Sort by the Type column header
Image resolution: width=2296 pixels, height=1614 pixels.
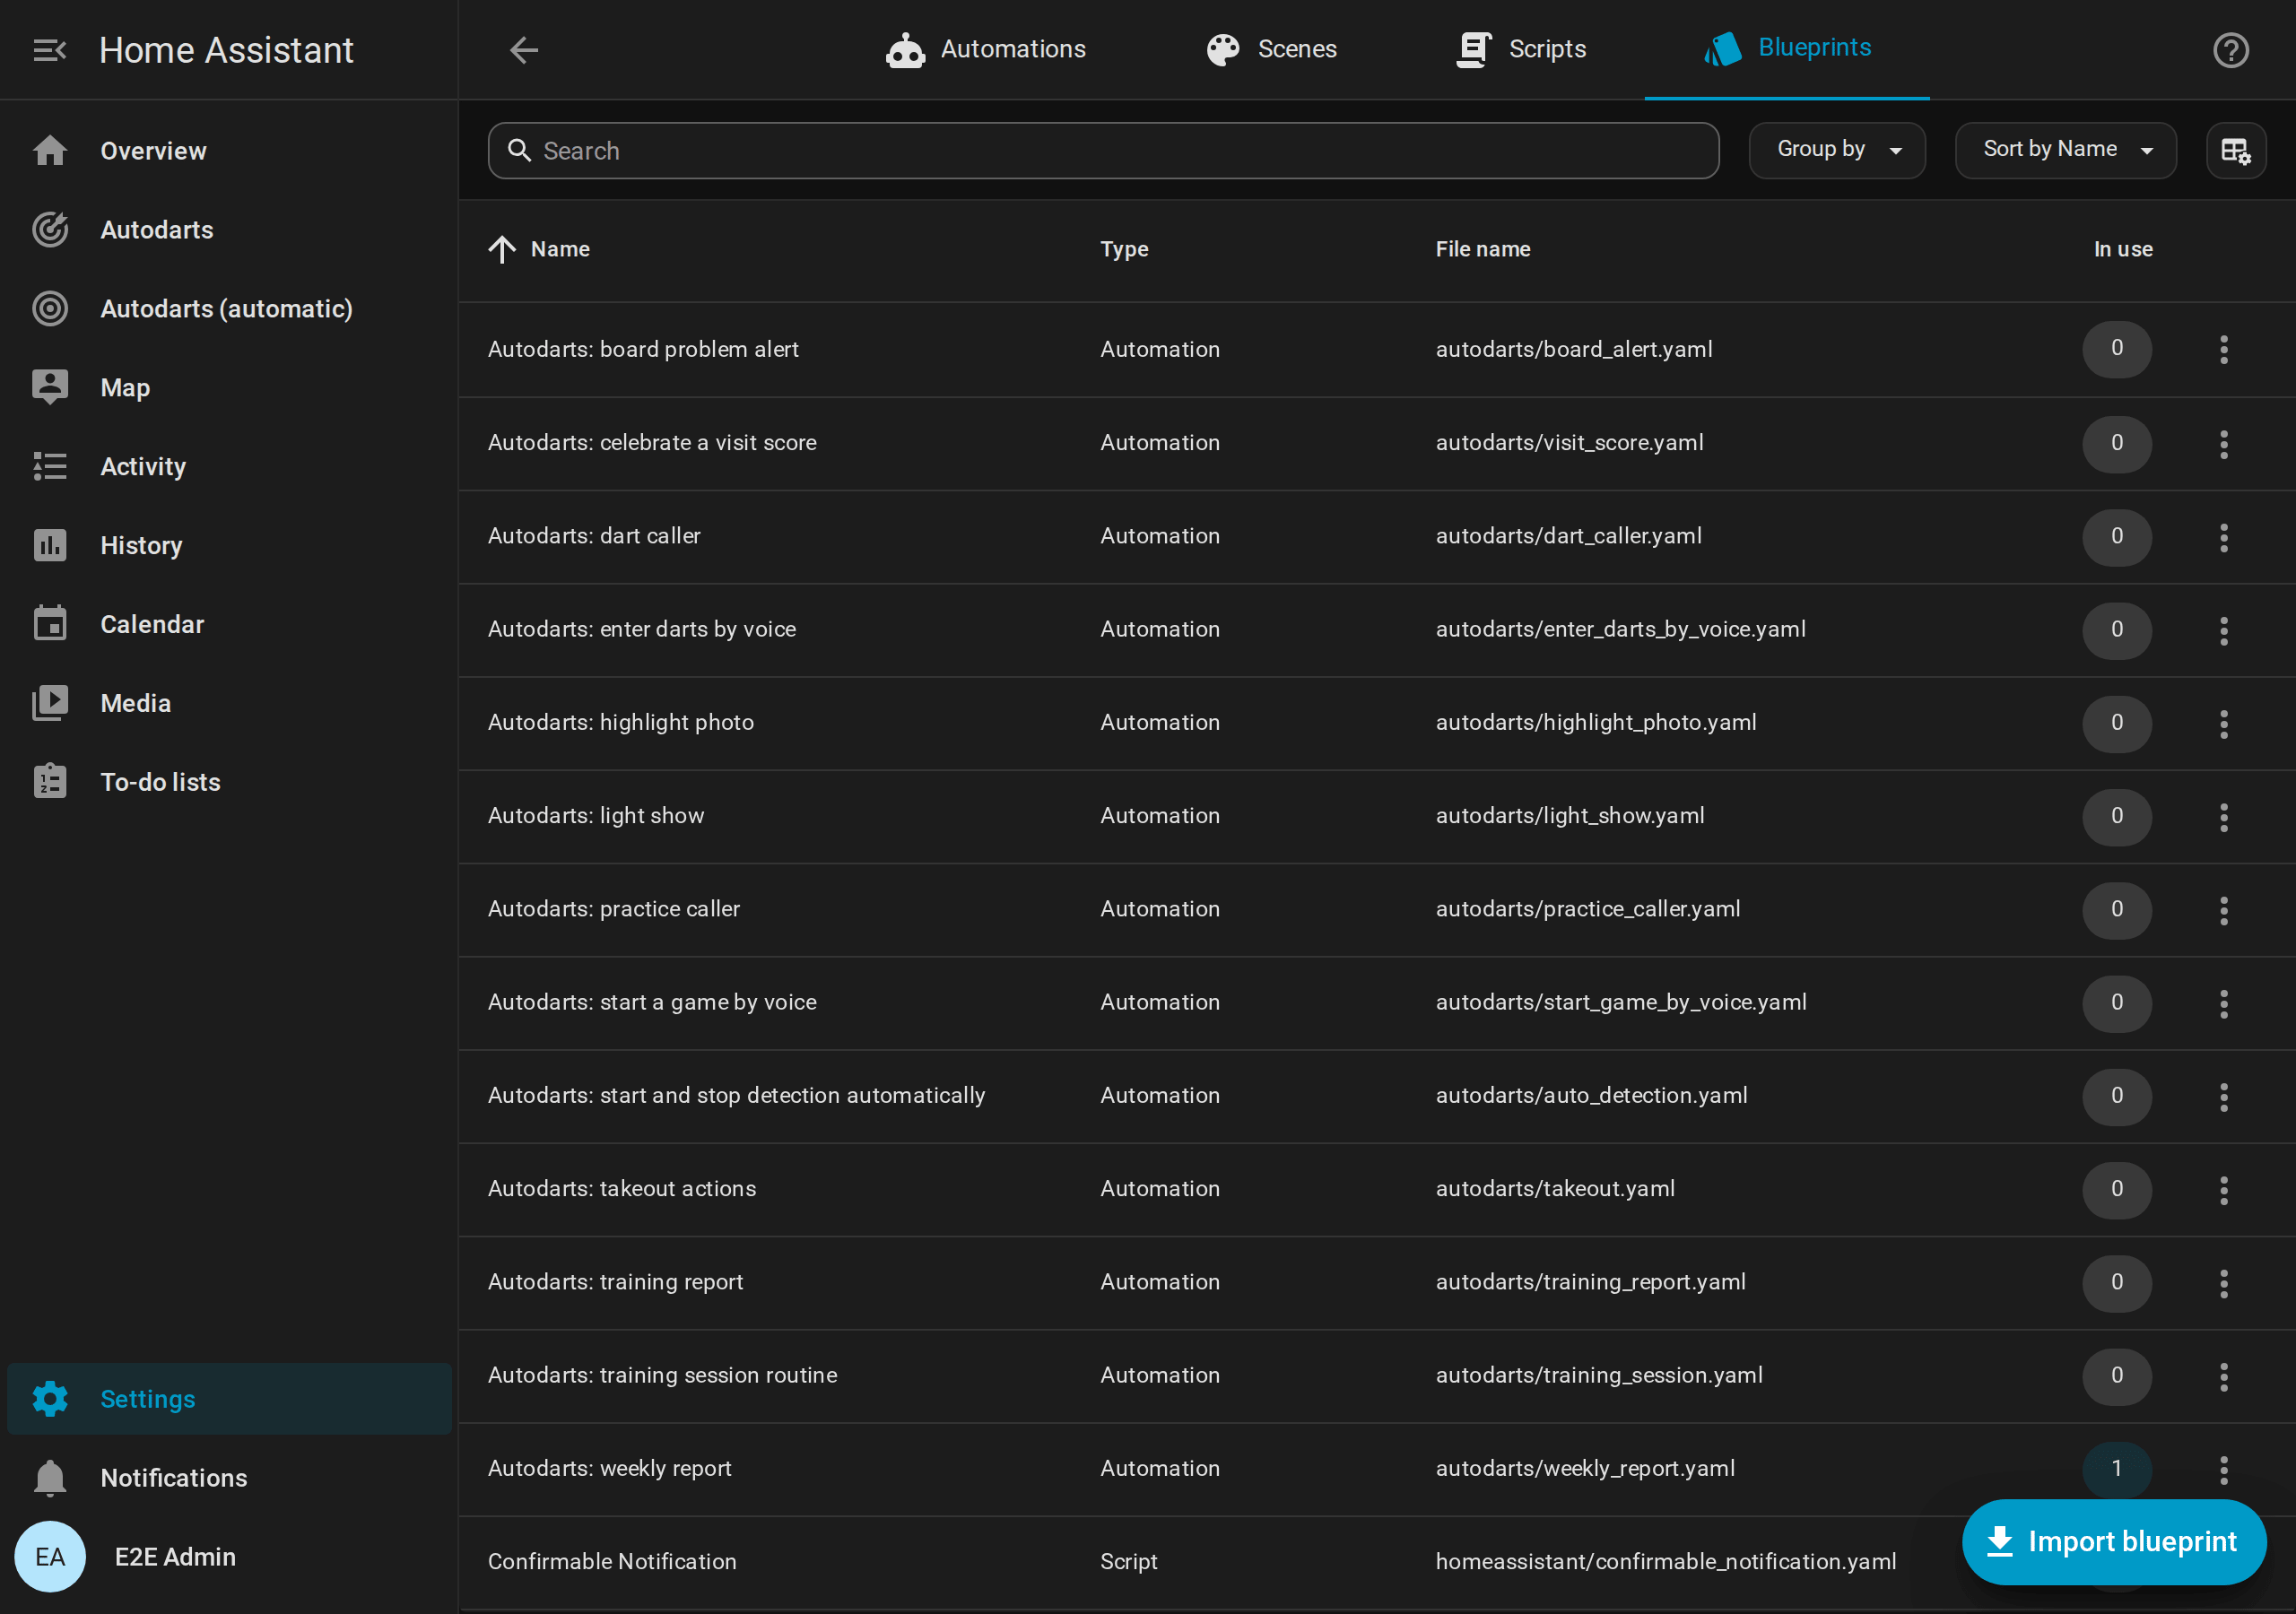pos(1124,249)
